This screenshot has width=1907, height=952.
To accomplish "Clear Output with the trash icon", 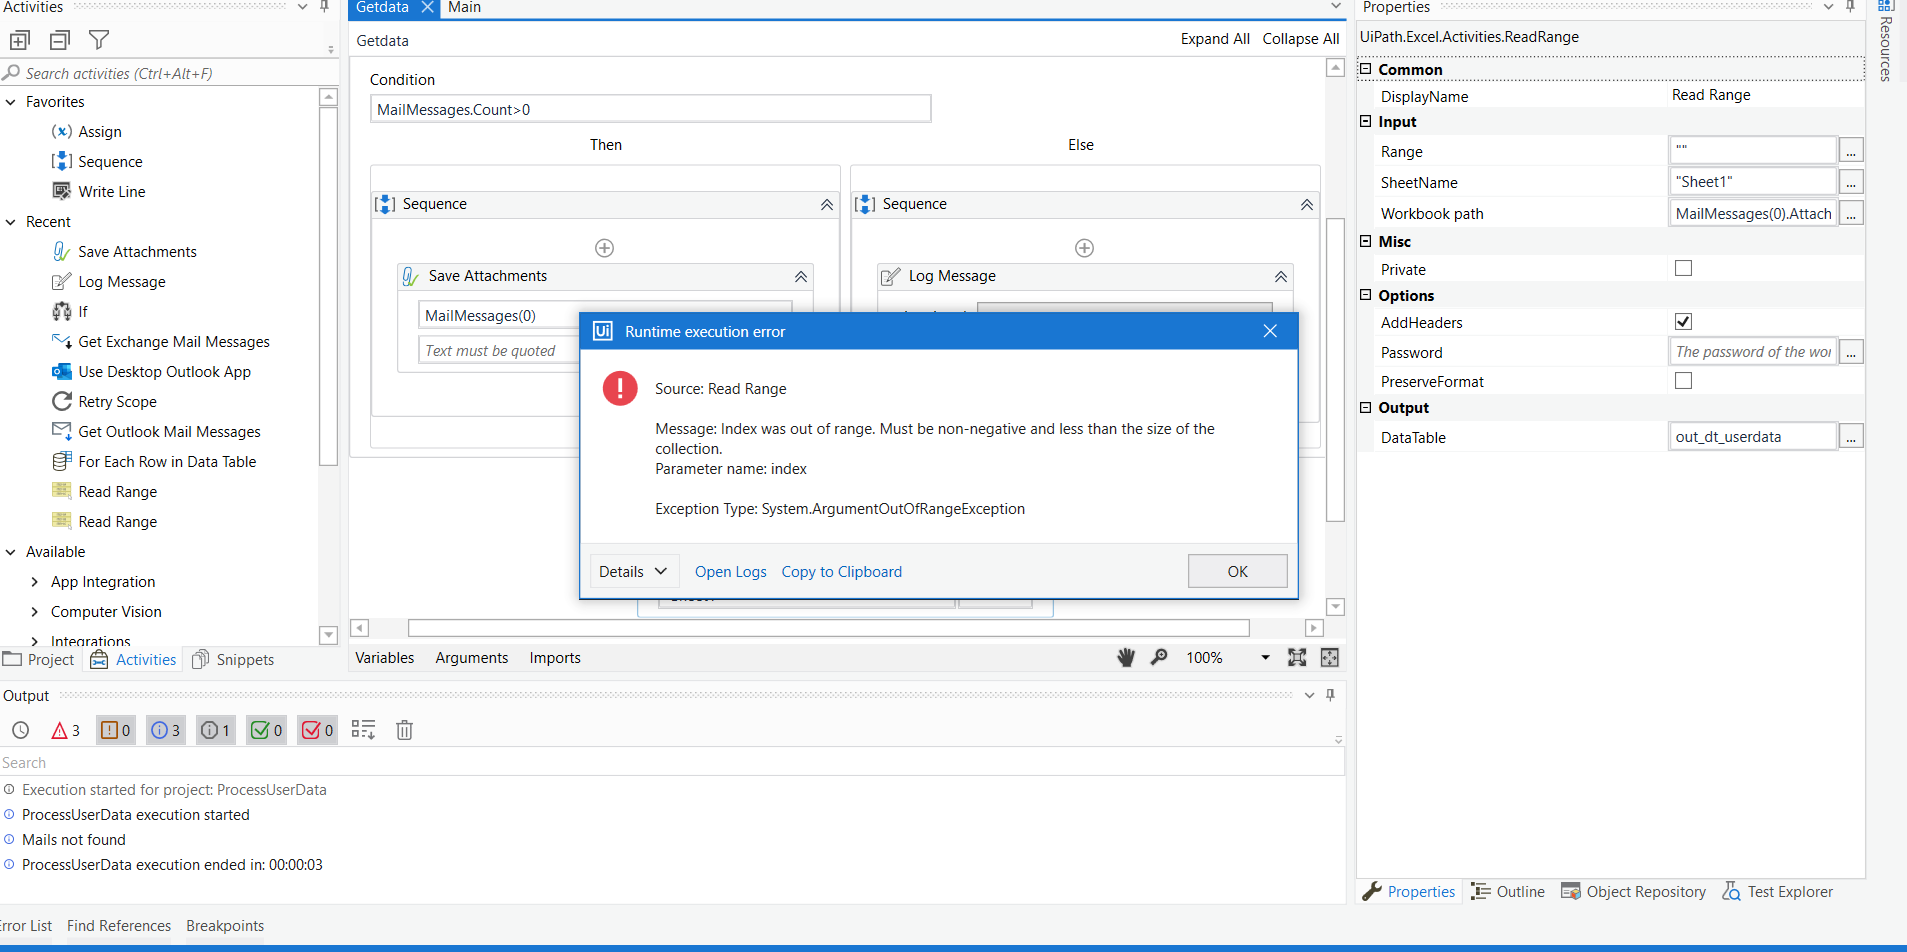I will click(405, 731).
